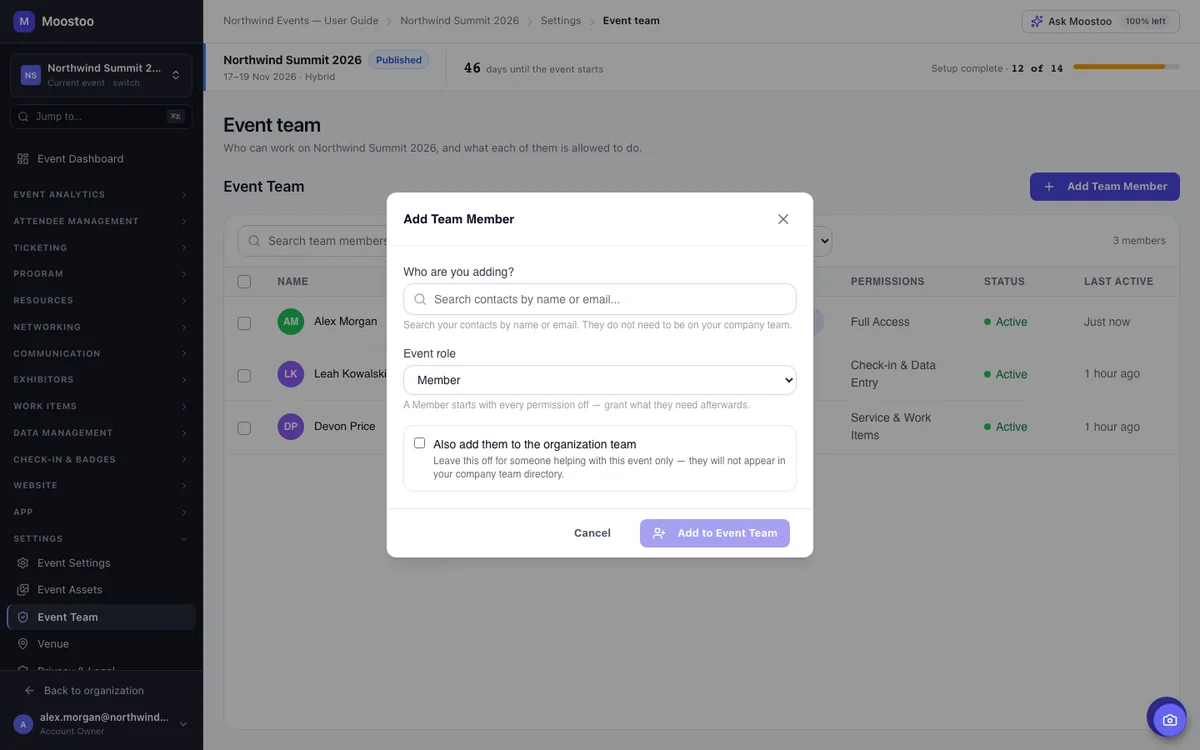Close the Add Team Member dialog

tap(783, 219)
